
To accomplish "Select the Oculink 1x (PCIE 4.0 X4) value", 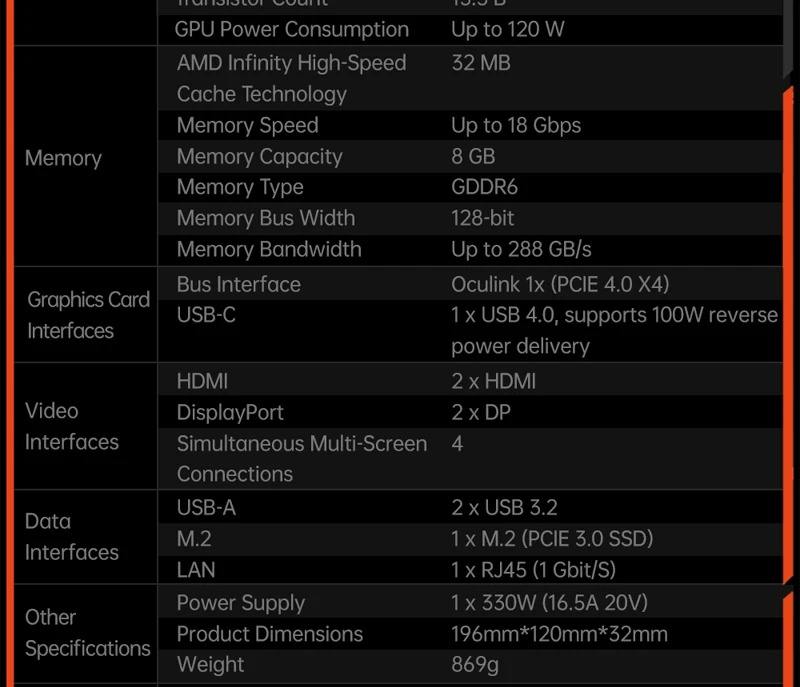I will click(x=560, y=285).
